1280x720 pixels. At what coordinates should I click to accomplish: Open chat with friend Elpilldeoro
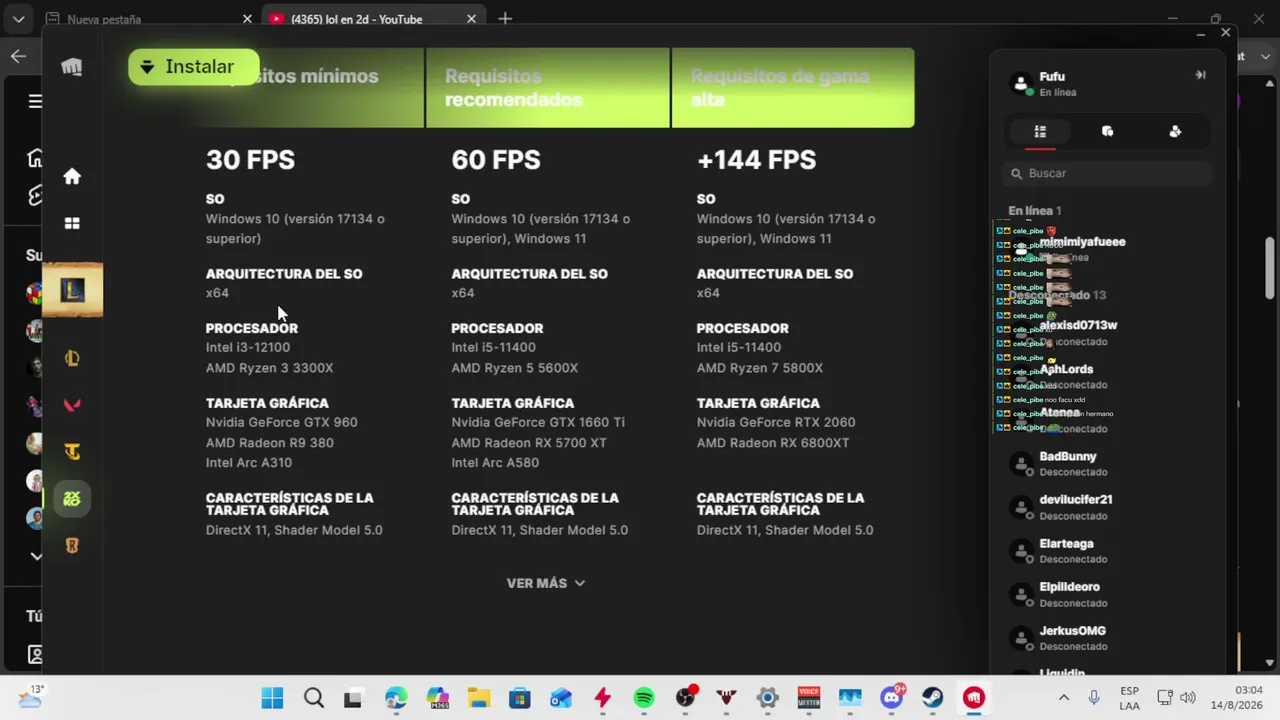(1107, 595)
